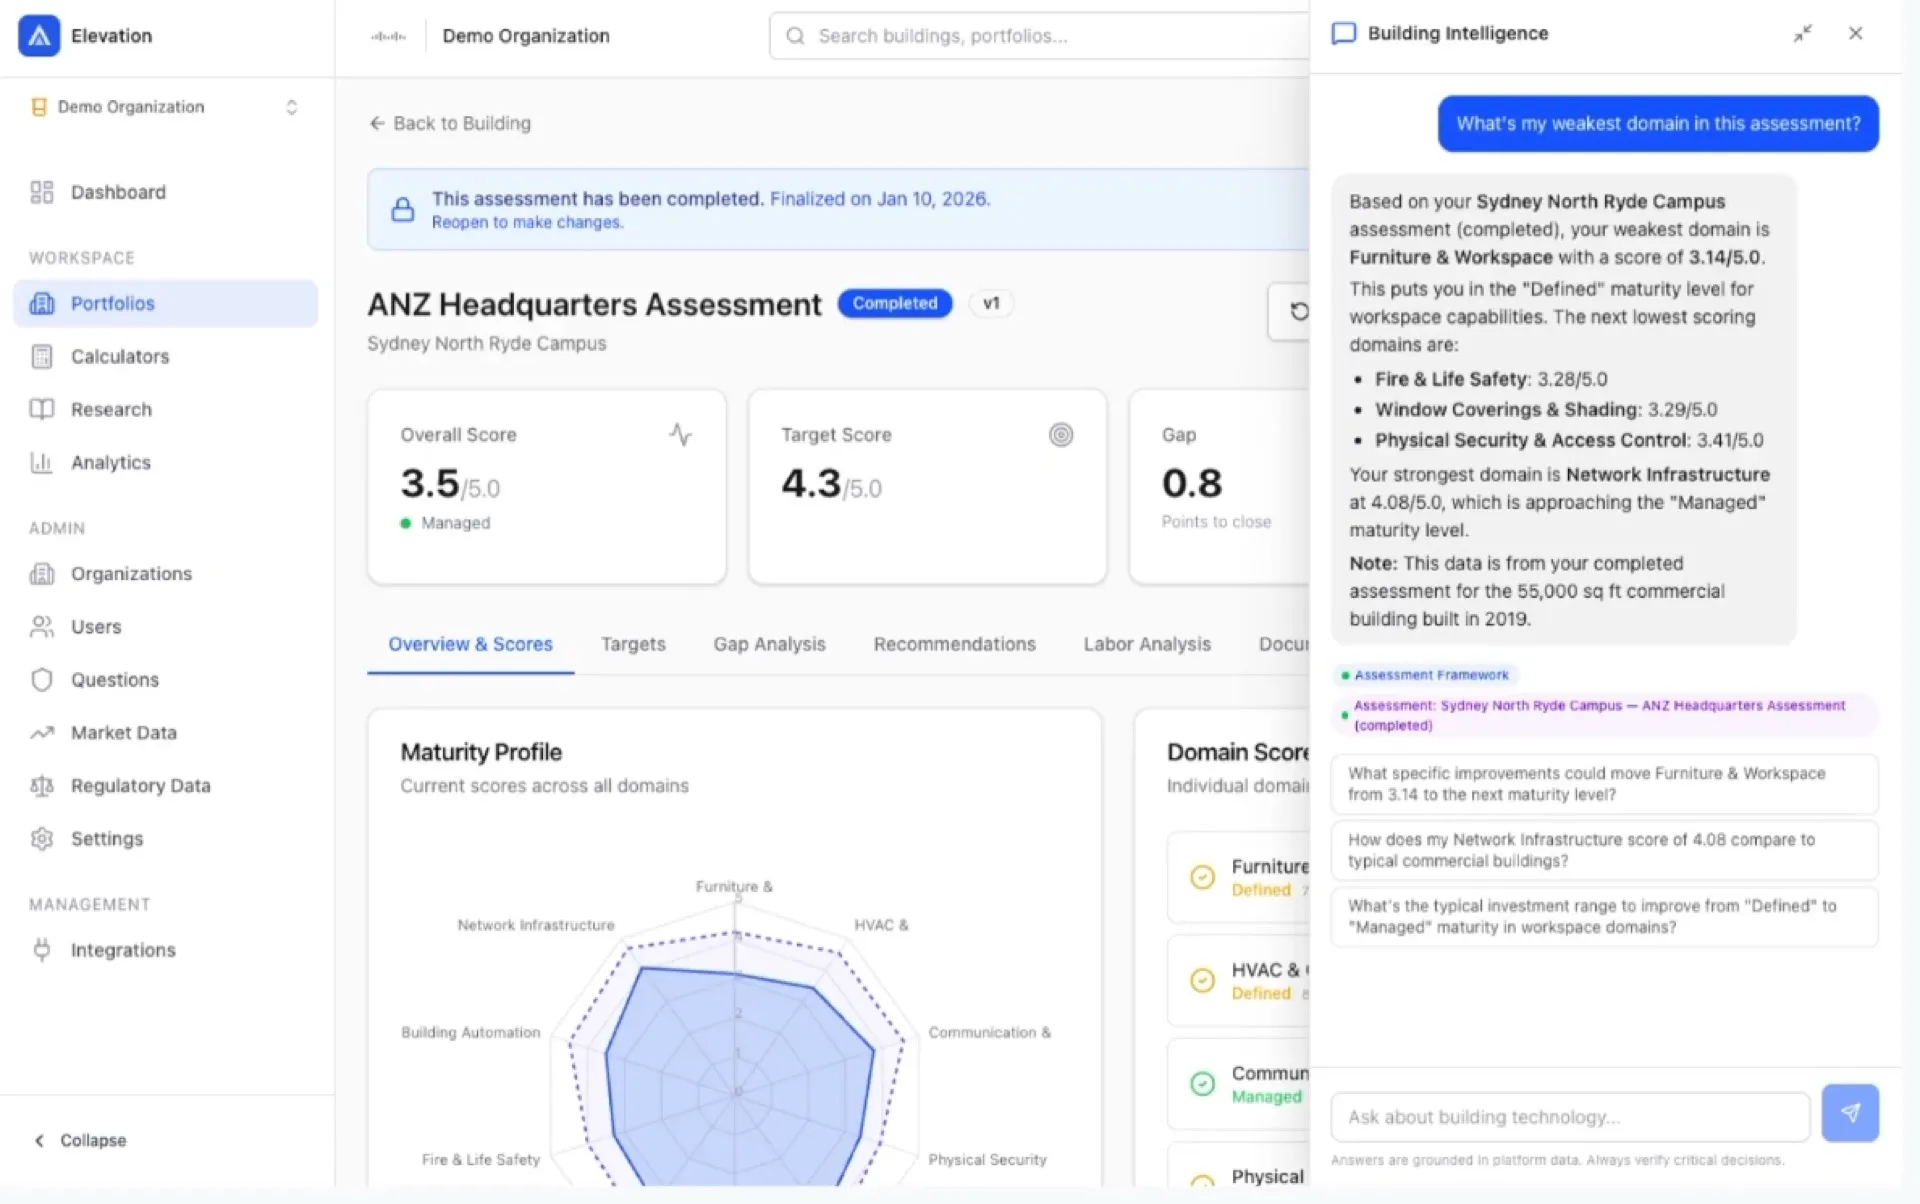Open Integrations via its plug icon
1920x1204 pixels.
coord(42,950)
